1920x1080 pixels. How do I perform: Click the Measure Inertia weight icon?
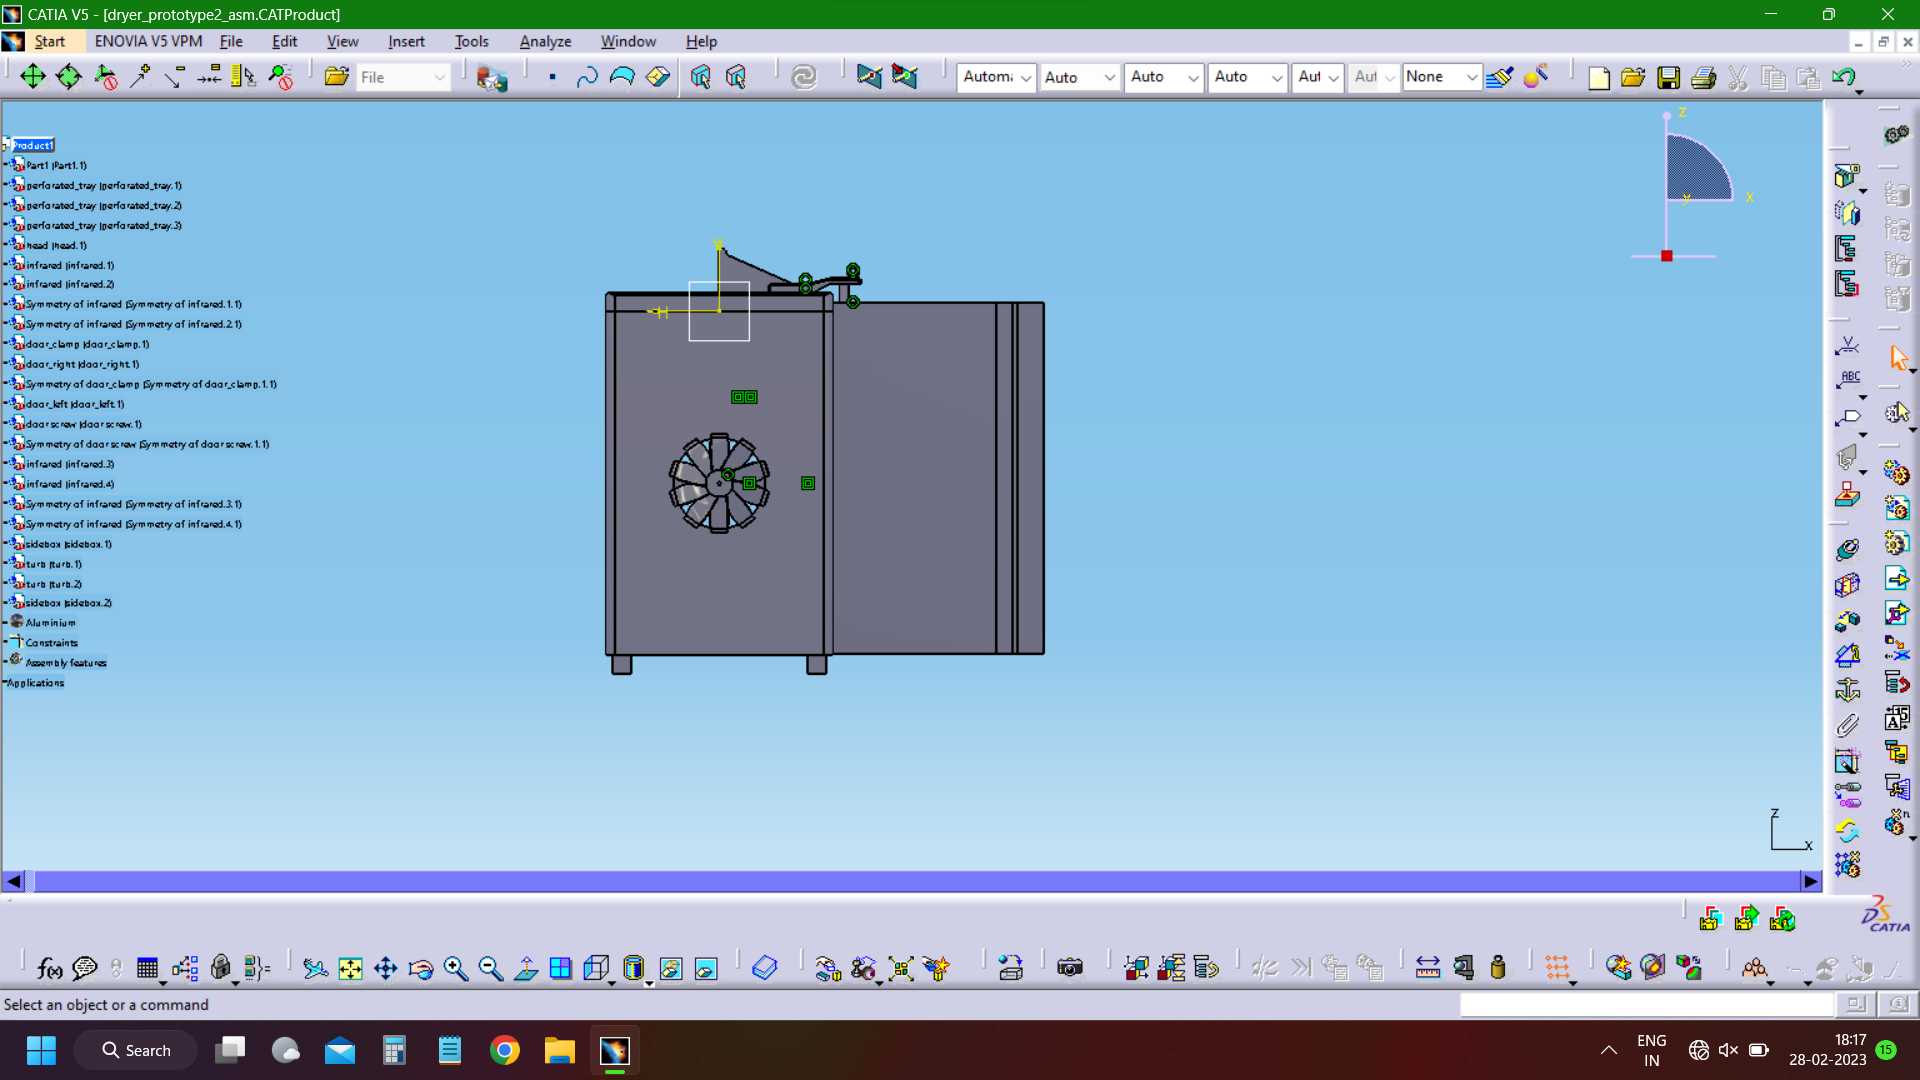(1498, 968)
